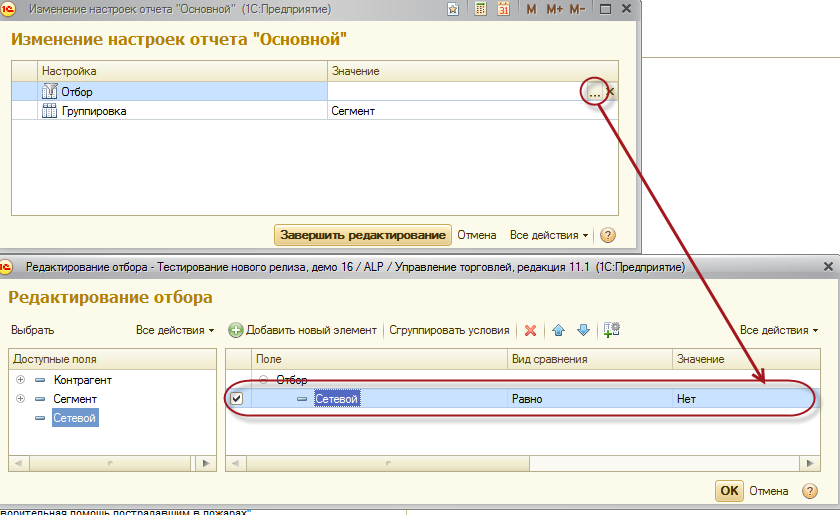
Task: Click the Значение header in the report settings table
Action: pyautogui.click(x=472, y=71)
